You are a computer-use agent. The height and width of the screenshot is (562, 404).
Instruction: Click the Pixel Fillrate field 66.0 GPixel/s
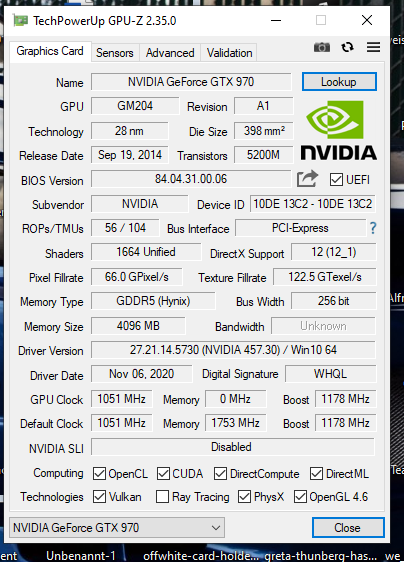(137, 277)
